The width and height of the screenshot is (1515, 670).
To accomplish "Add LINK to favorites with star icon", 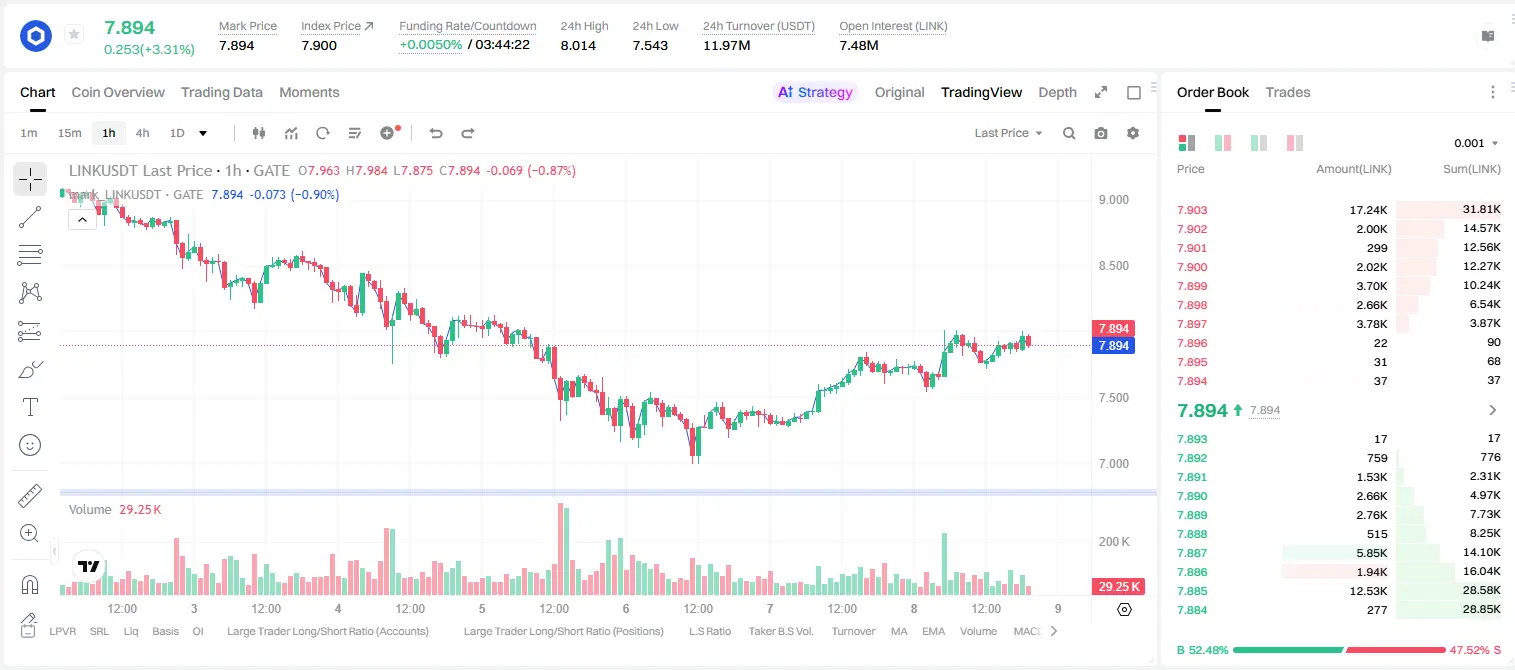I will point(74,35).
